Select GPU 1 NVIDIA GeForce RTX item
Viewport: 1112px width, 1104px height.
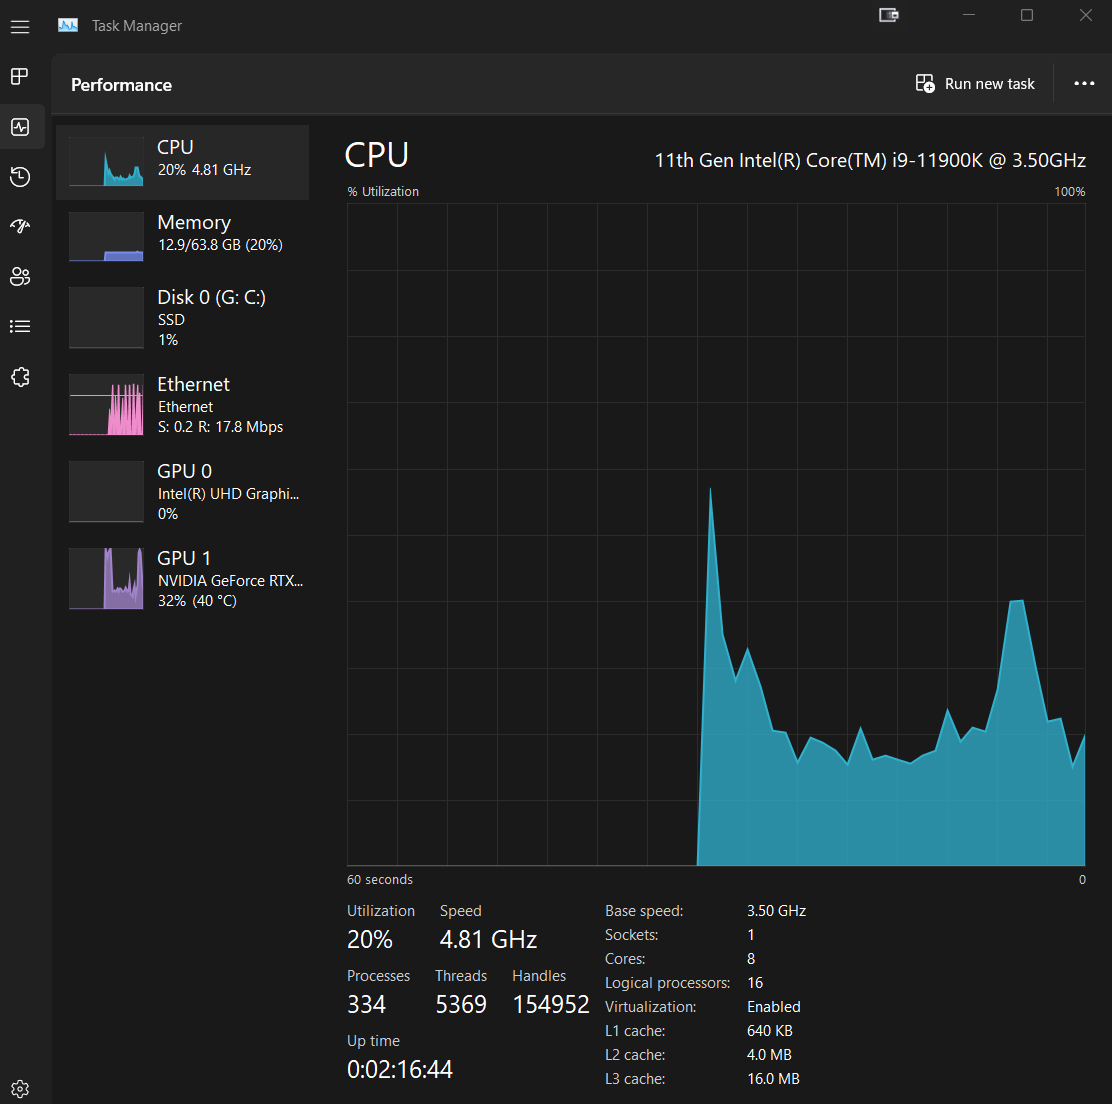pos(182,579)
